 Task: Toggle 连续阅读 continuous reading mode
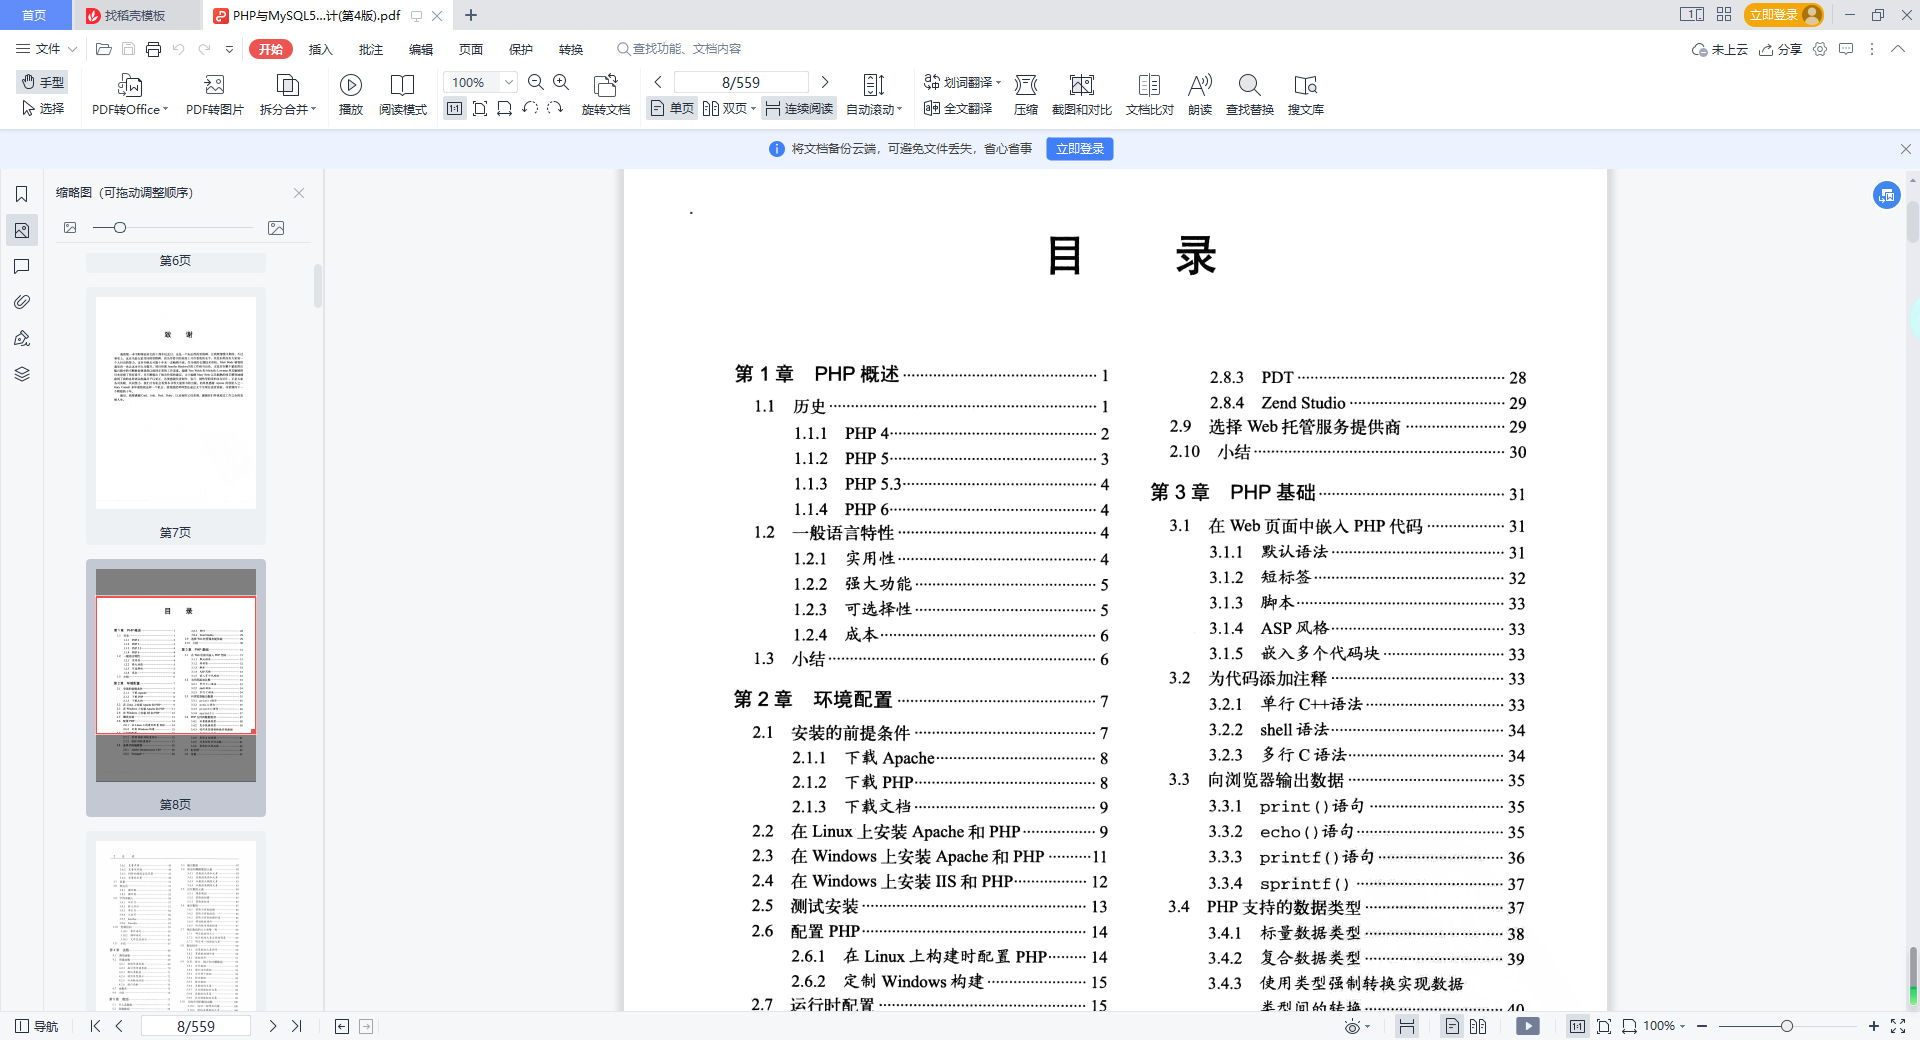pos(799,109)
